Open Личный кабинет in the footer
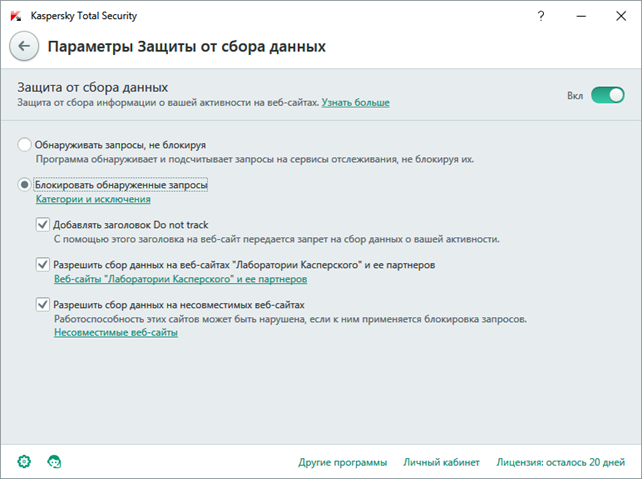The width and height of the screenshot is (642, 479). coord(441,462)
